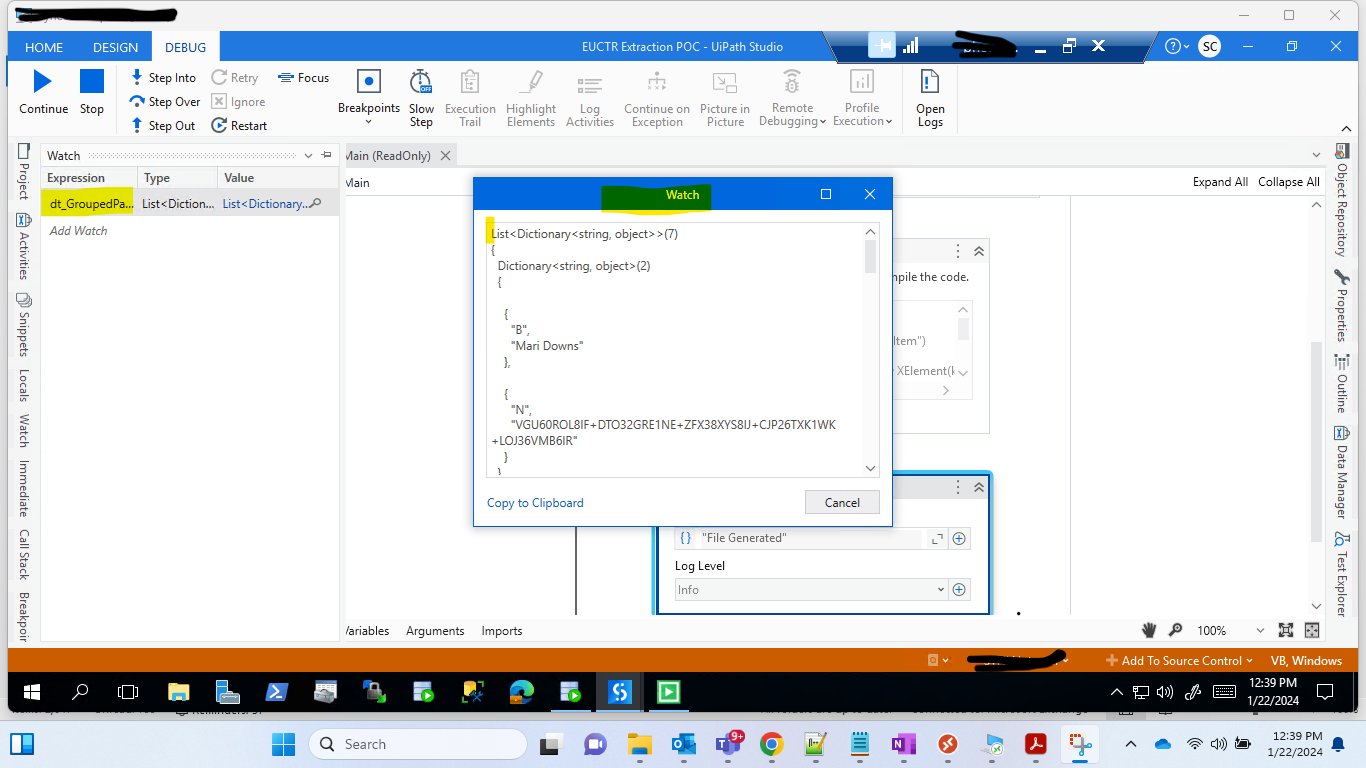Click the magnifier icon in the Value cell
The width and height of the screenshot is (1366, 768).
[x=315, y=203]
